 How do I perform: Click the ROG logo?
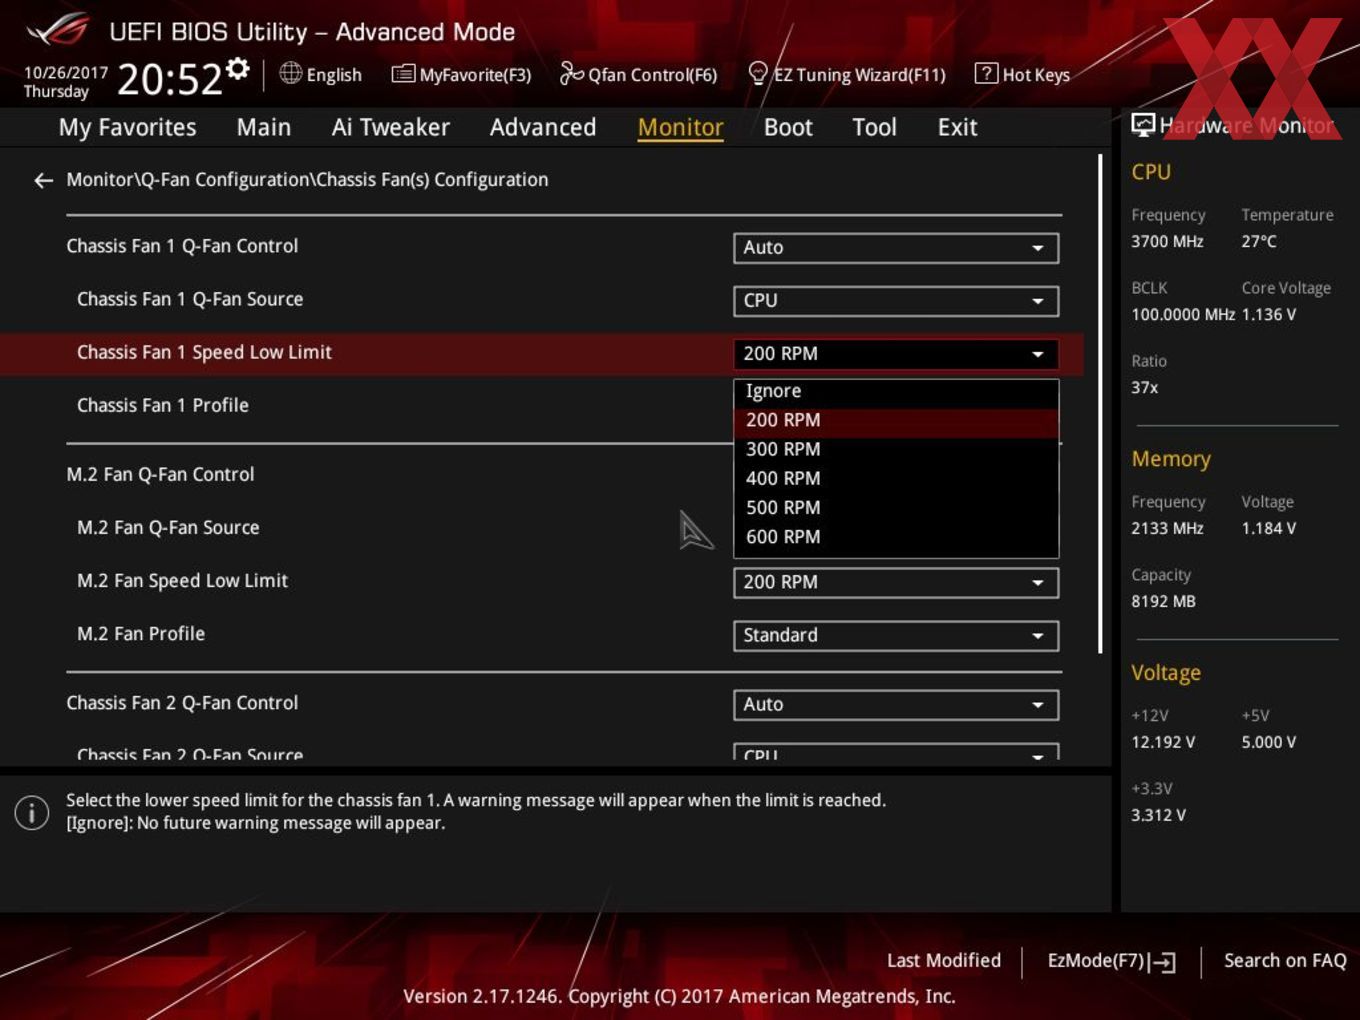(x=58, y=30)
